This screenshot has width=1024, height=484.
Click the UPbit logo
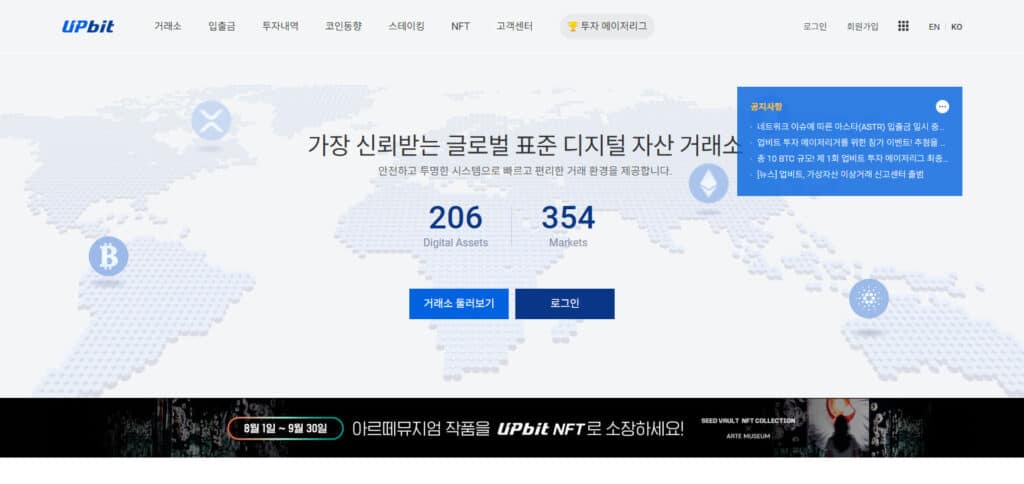pos(88,27)
